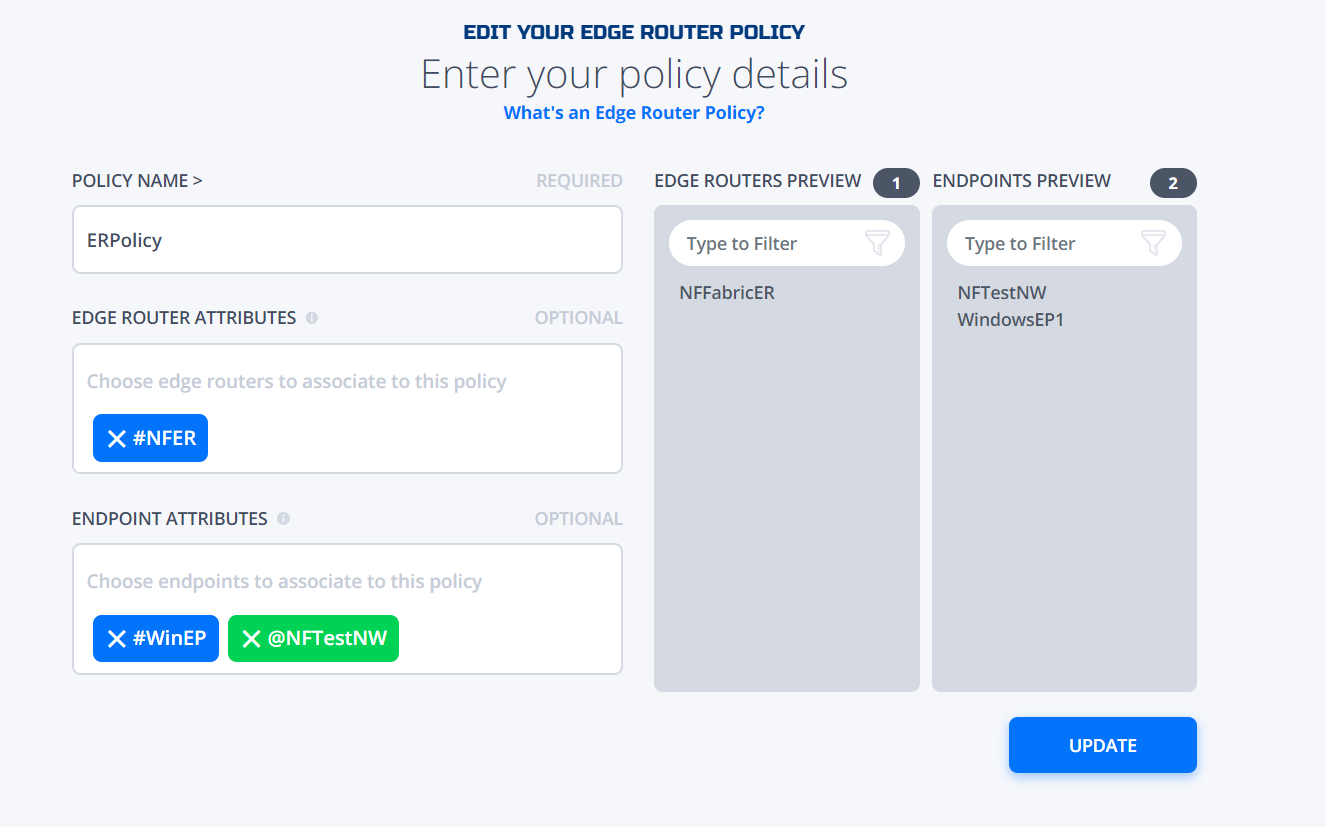Select NFFabricER in Edge Routers preview

click(x=727, y=293)
